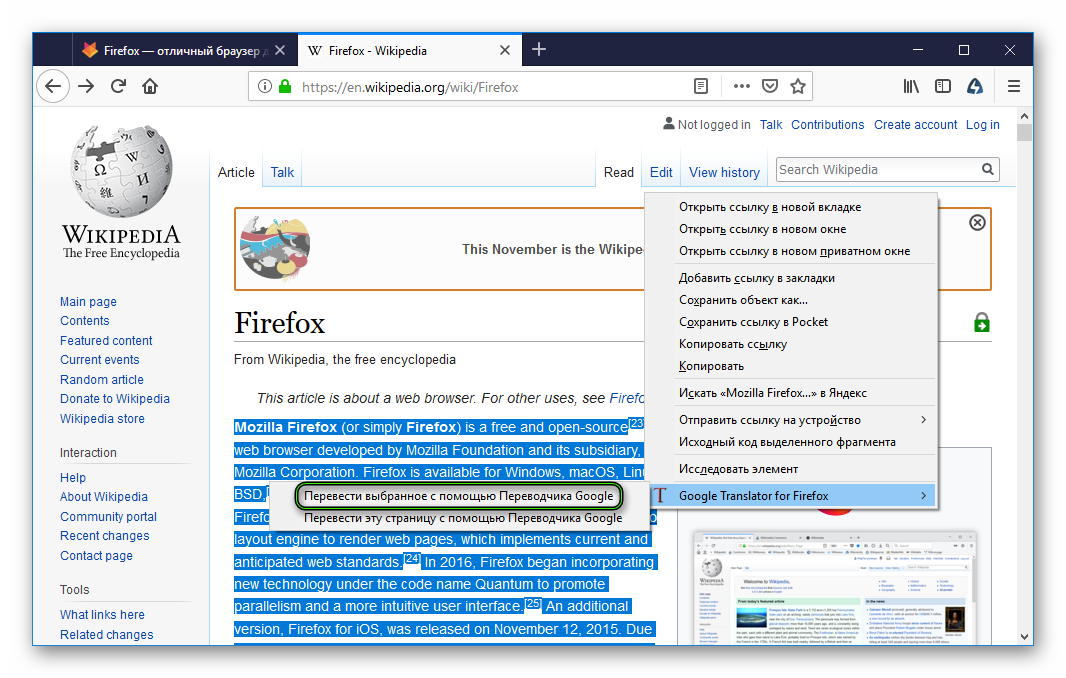Click the browser Back arrow button
The image size is (1066, 678).
[53, 86]
